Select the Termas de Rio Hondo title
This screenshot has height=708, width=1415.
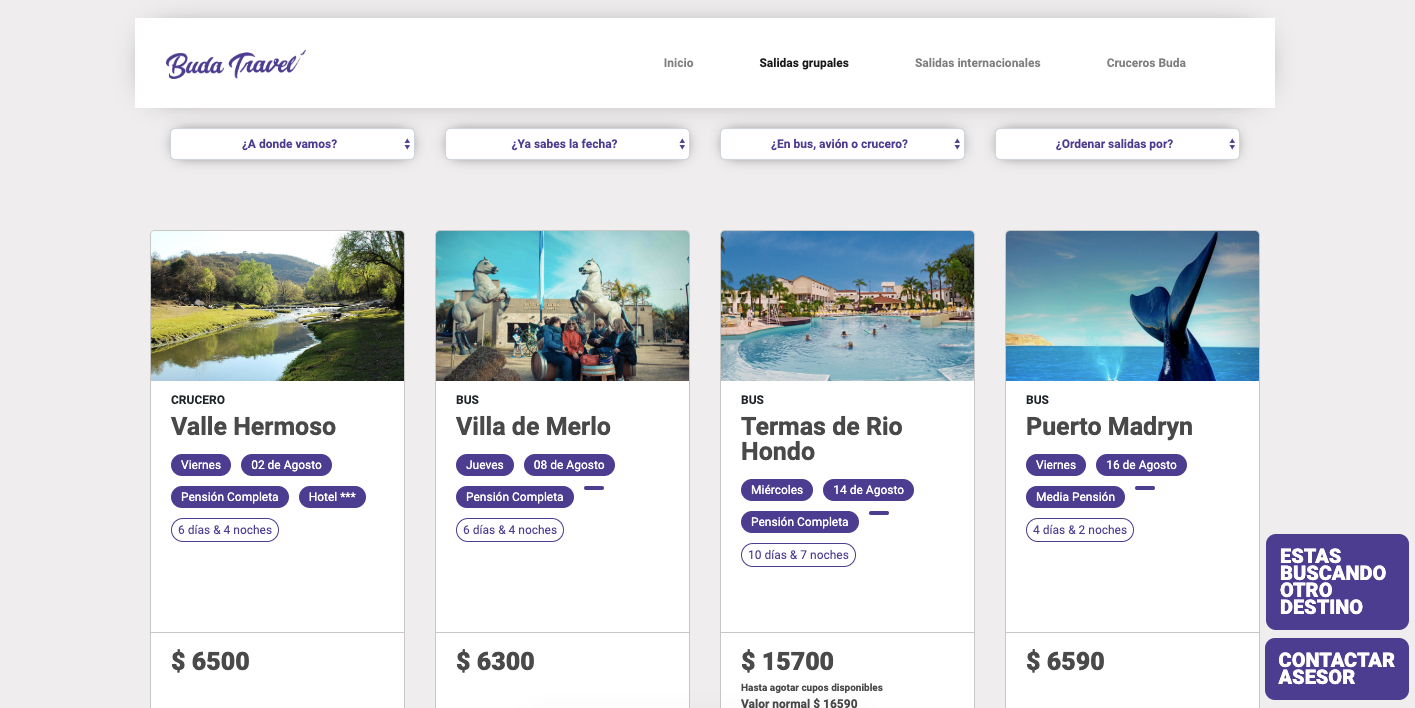point(822,439)
